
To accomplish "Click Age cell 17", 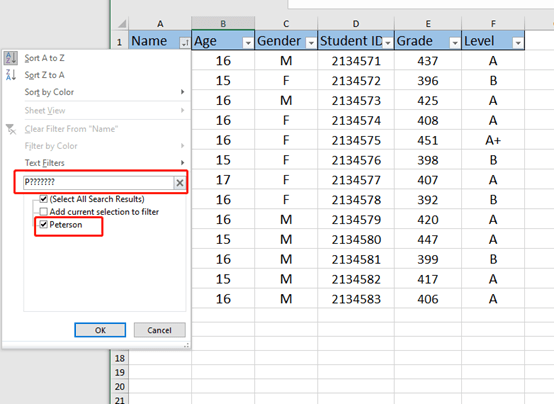I will (x=223, y=180).
